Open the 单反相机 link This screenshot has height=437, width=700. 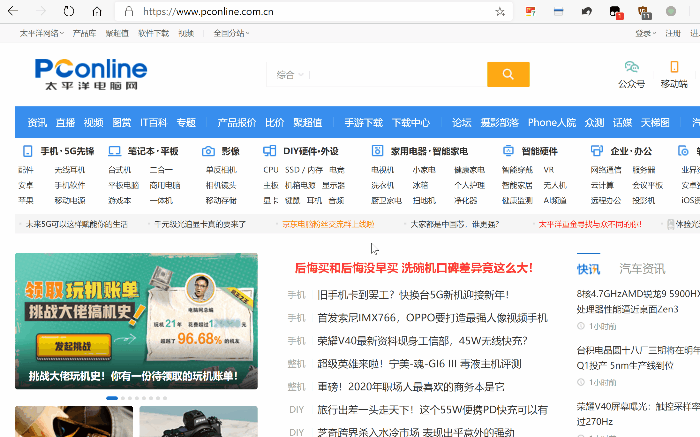tap(221, 170)
